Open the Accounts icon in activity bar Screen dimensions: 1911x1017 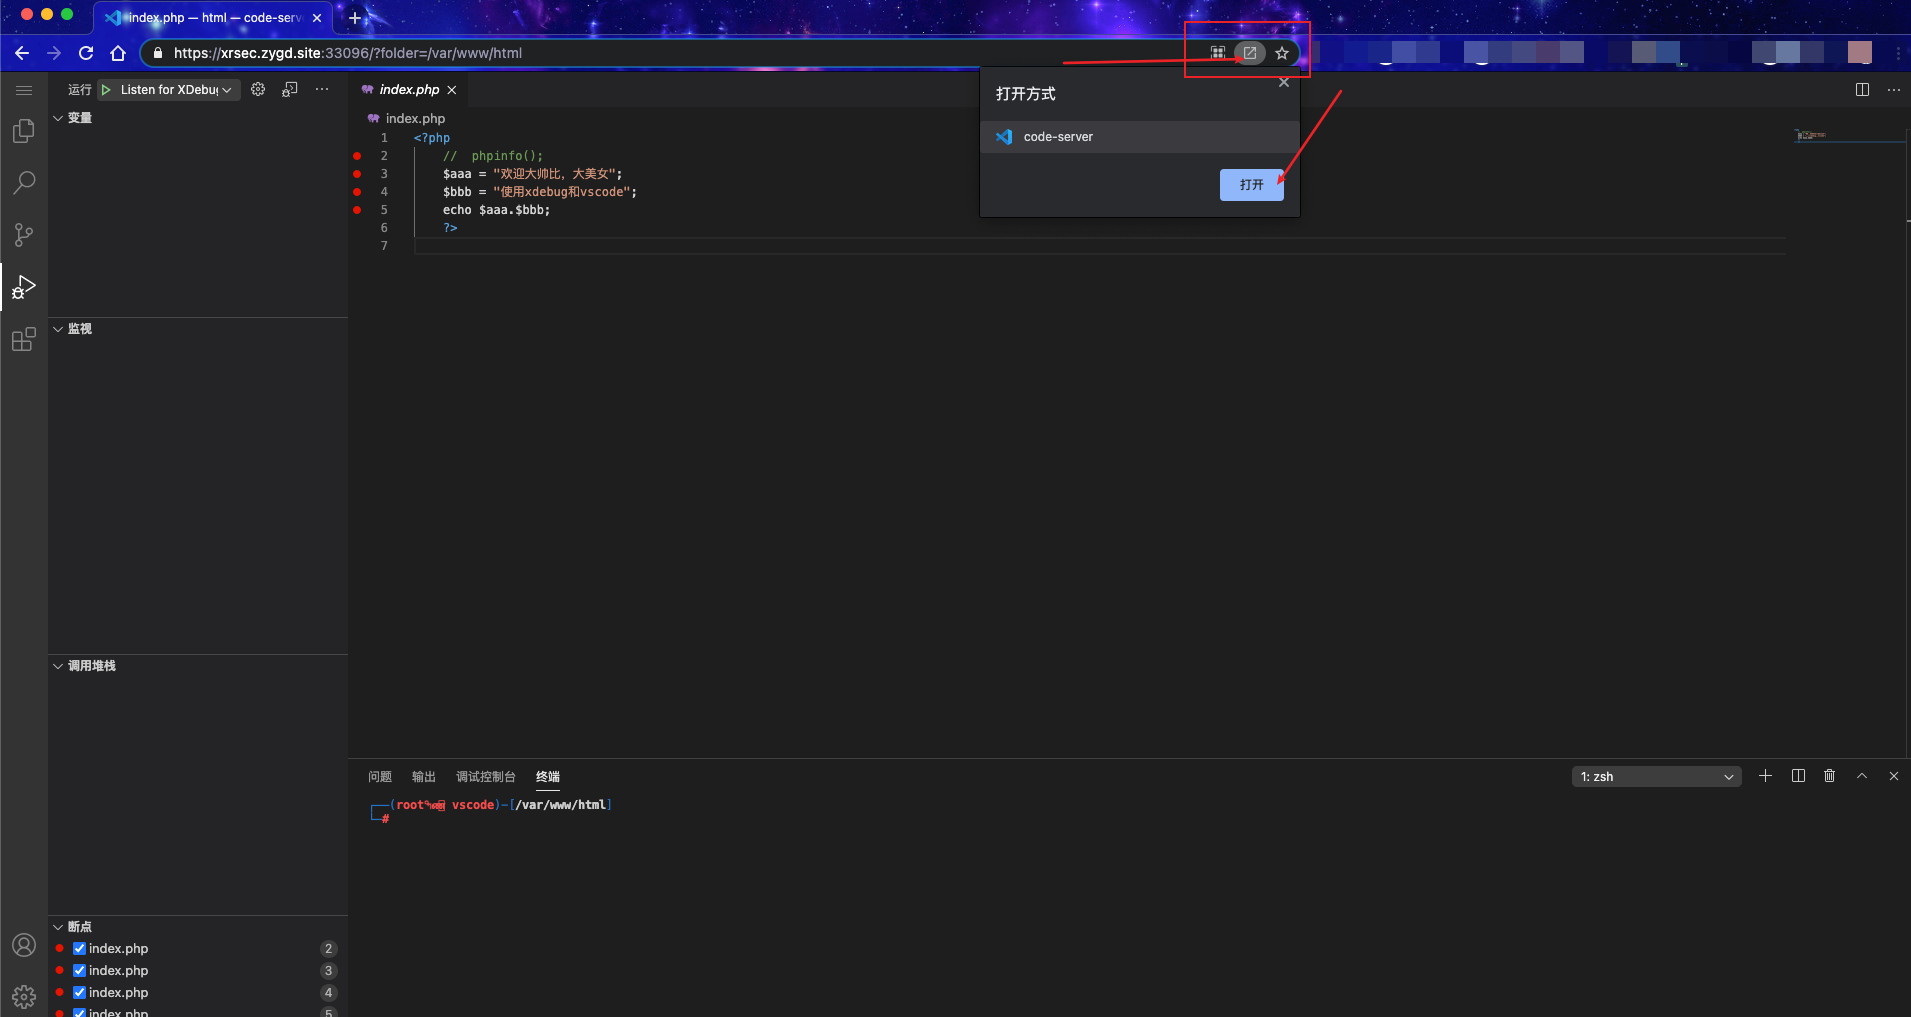(24, 945)
